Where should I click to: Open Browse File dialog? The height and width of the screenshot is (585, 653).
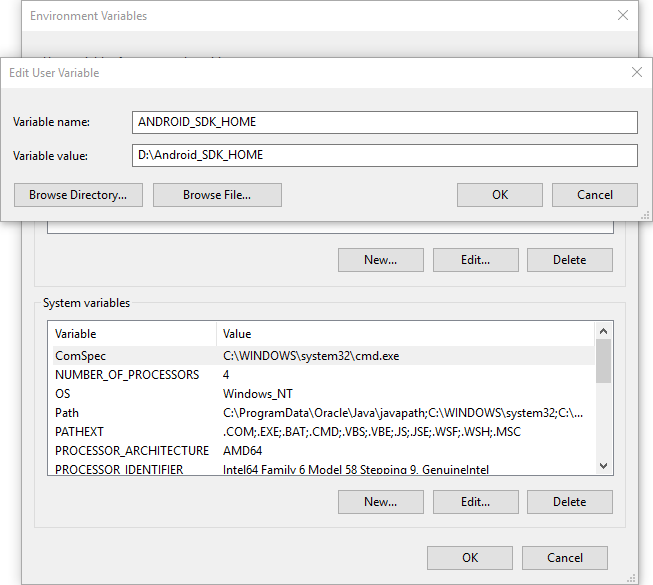[217, 195]
